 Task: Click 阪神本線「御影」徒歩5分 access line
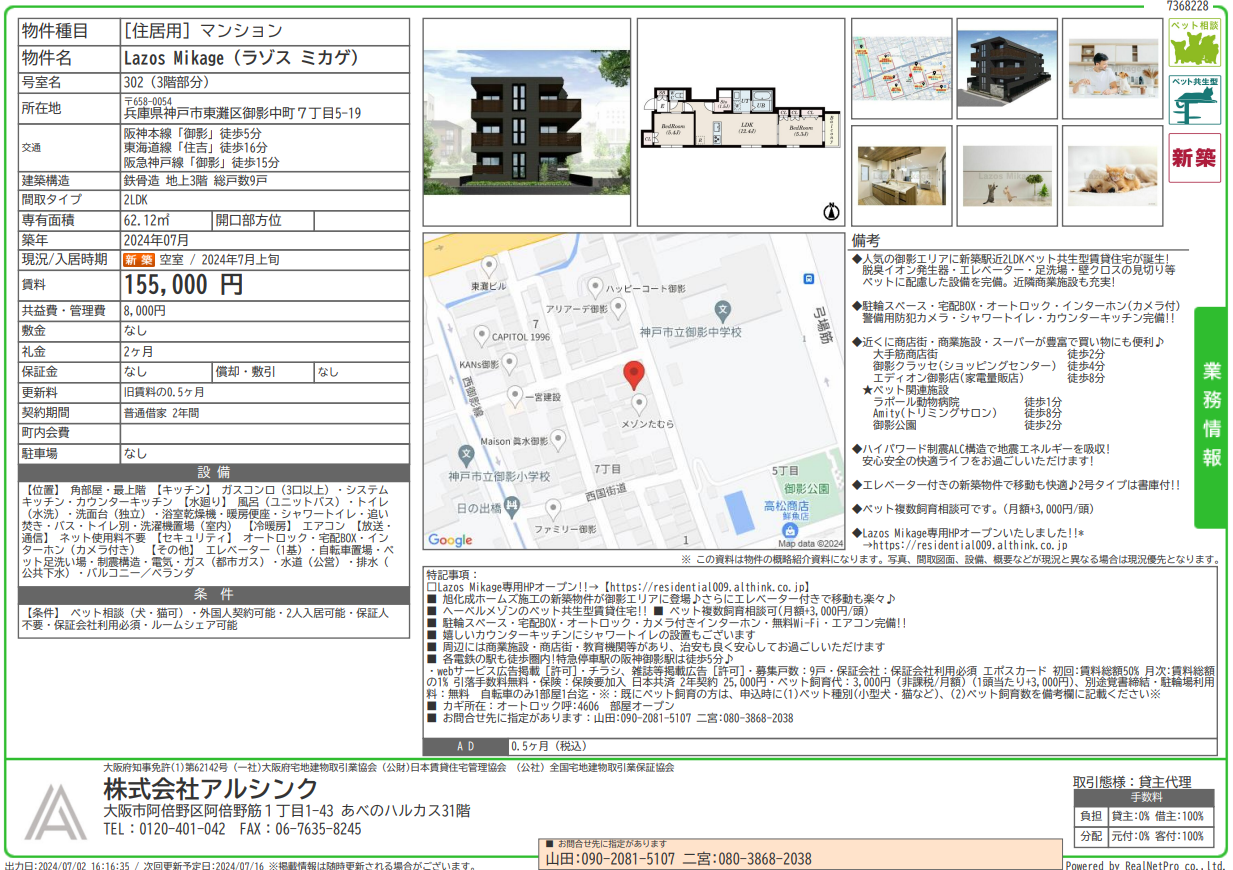coord(193,132)
